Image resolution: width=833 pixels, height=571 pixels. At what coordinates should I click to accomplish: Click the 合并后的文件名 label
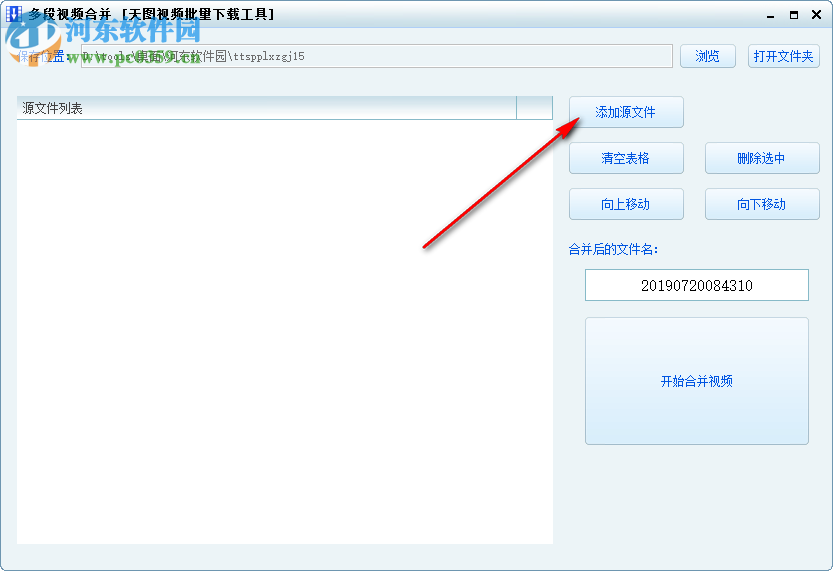[x=613, y=249]
